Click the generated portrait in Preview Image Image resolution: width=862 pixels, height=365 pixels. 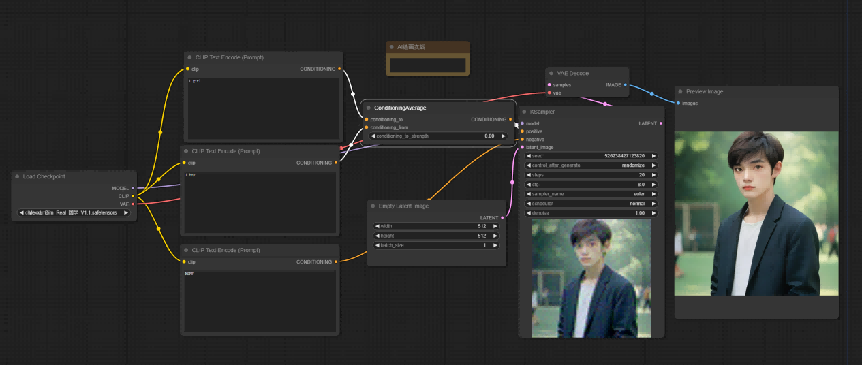(x=756, y=213)
